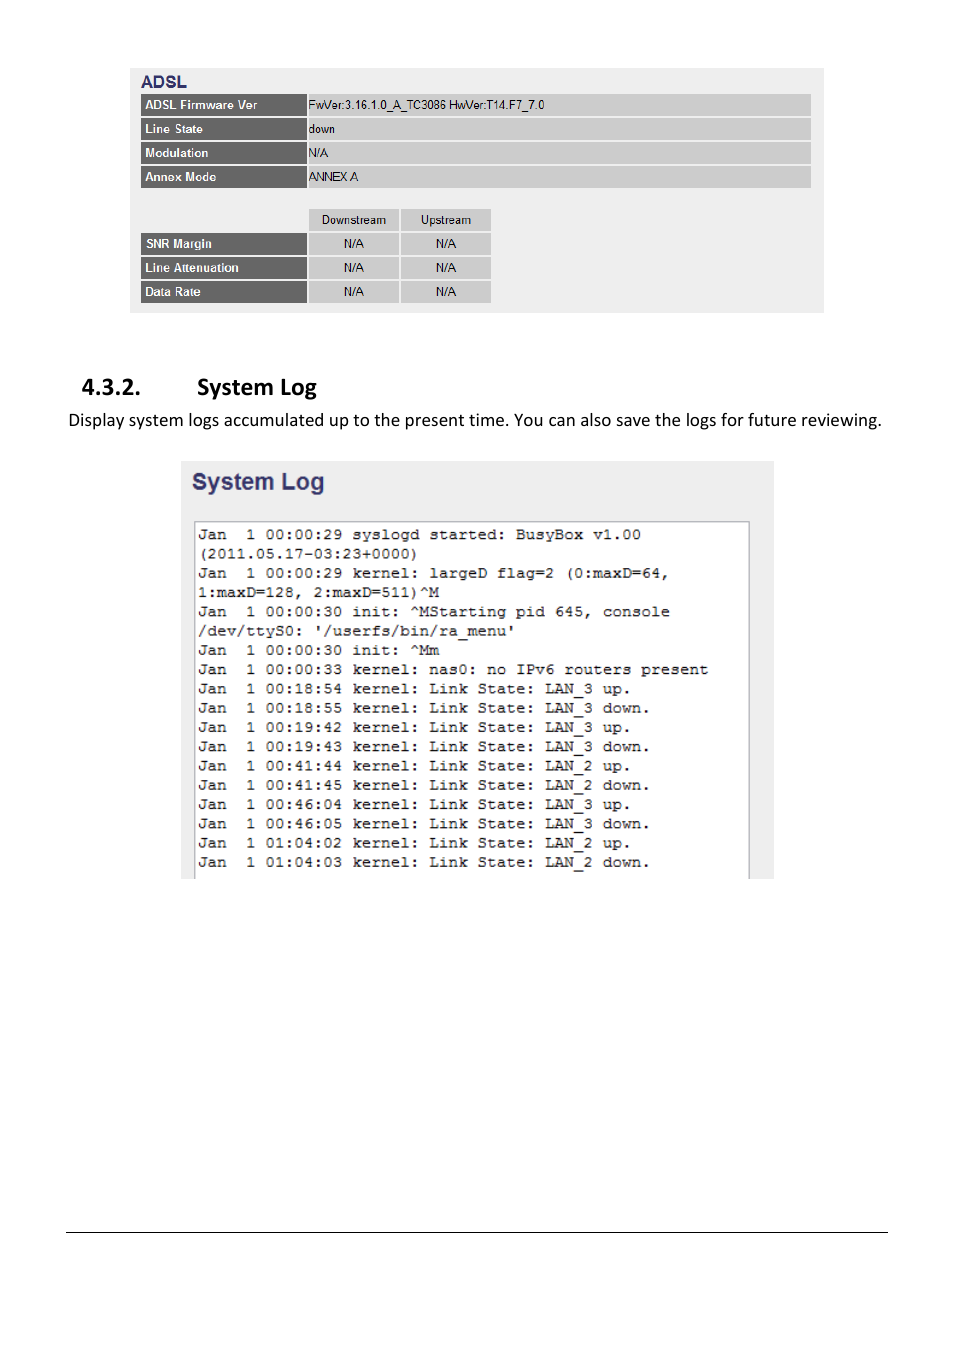
Task: Click the Line Attenuation row label
Action: (223, 268)
